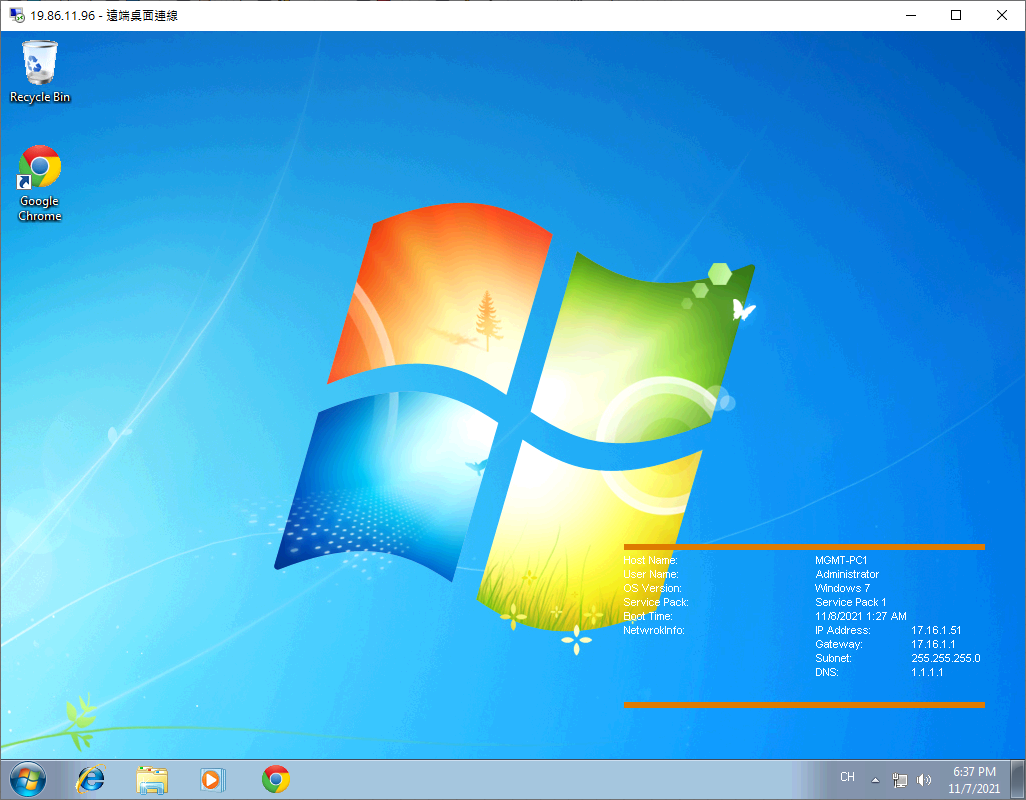Click the network icon in the system tray
This screenshot has height=800, width=1026.
pyautogui.click(x=899, y=780)
